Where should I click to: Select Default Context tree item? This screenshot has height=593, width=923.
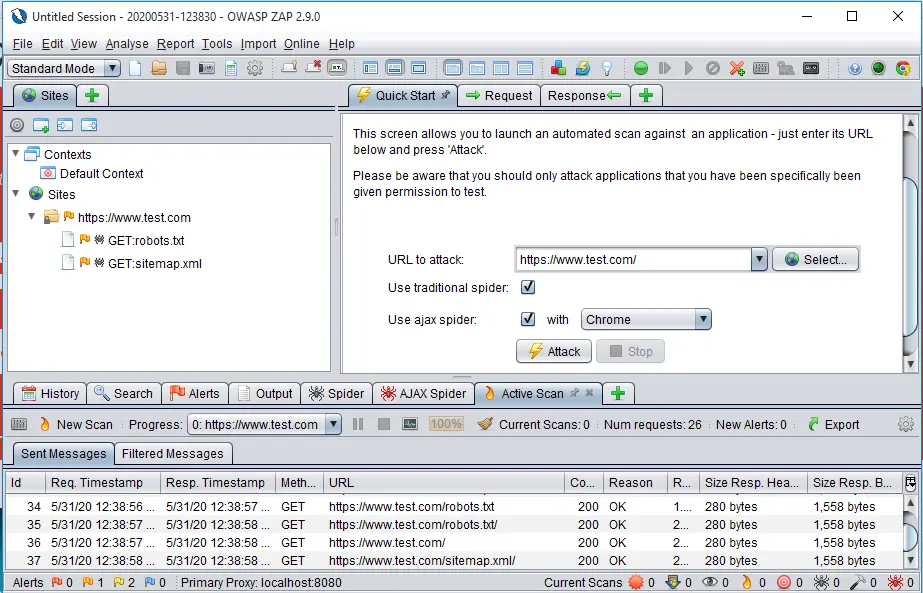101,173
